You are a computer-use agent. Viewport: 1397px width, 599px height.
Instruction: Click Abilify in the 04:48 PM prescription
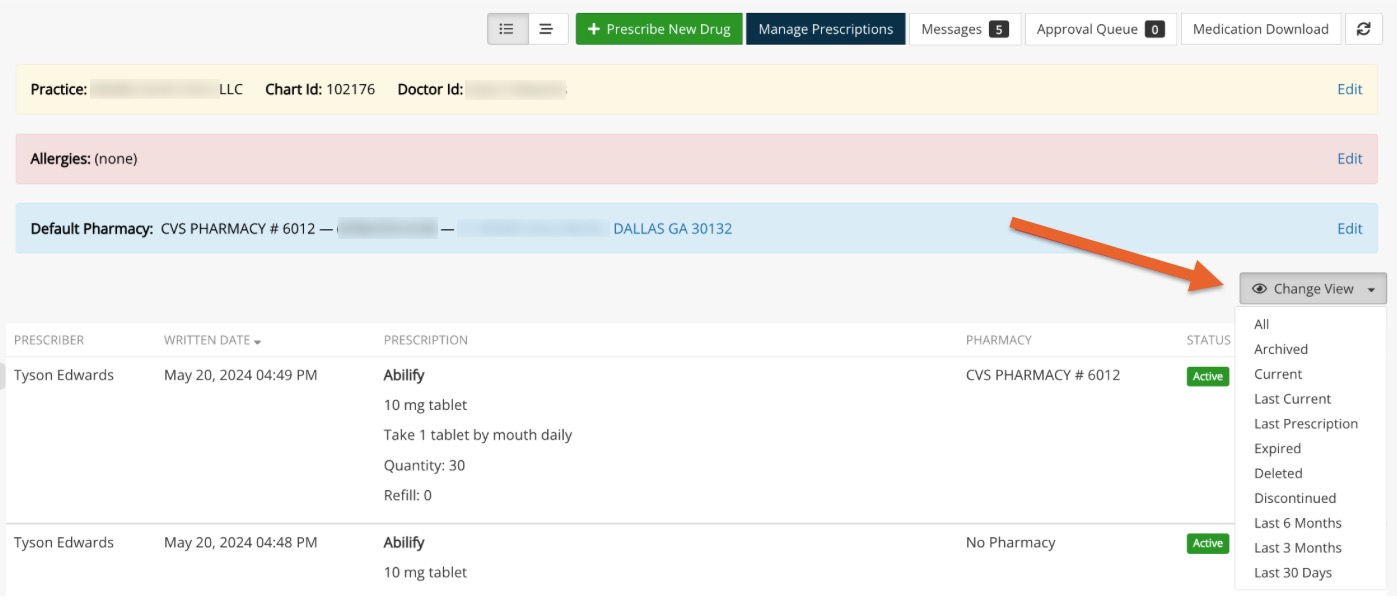coord(404,542)
